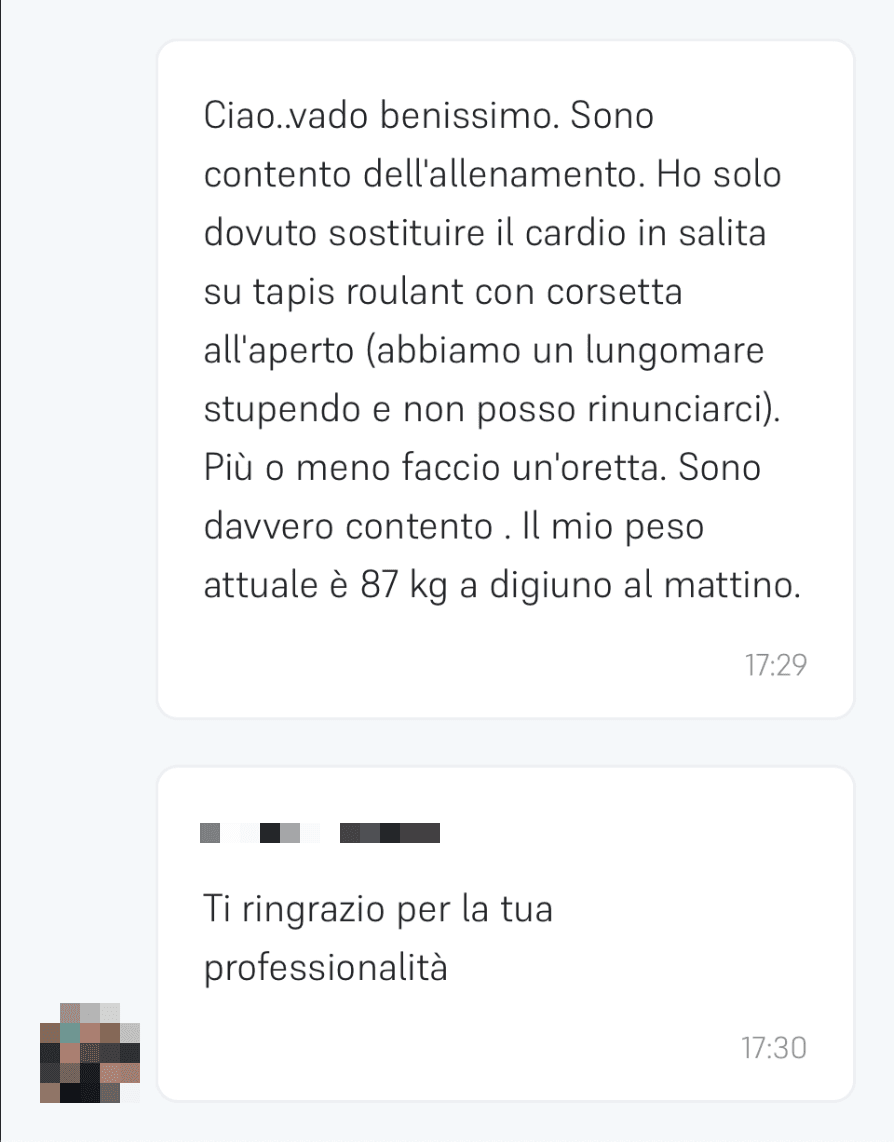
Task: Select the 17:29 timestamp
Action: coord(775,665)
